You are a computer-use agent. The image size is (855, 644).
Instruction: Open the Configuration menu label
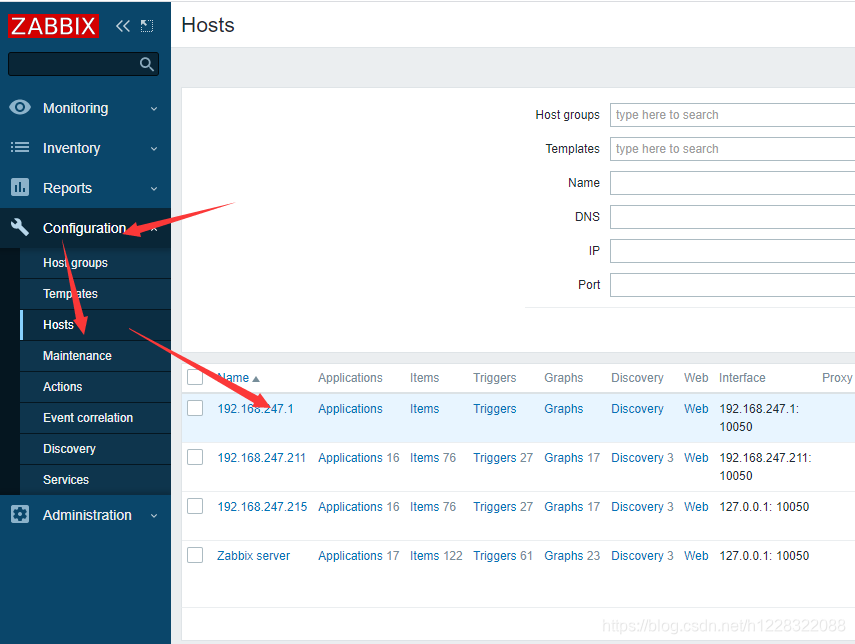click(x=84, y=228)
